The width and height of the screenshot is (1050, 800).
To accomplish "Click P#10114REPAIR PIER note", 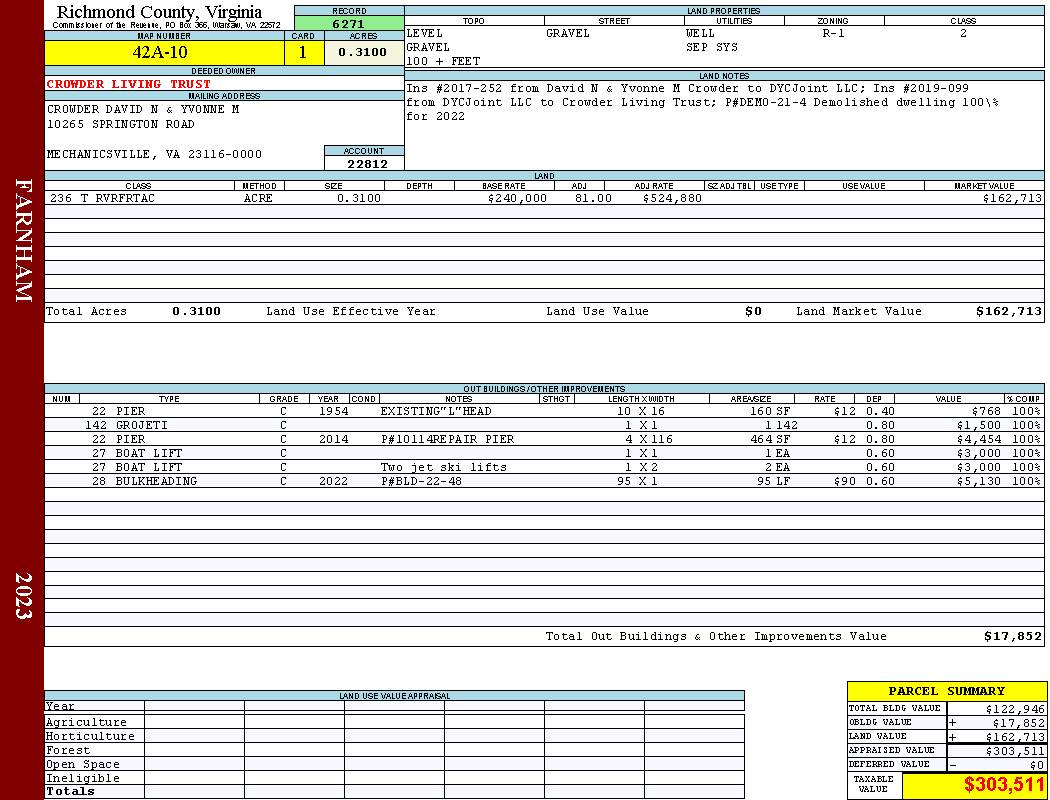I will [x=447, y=440].
